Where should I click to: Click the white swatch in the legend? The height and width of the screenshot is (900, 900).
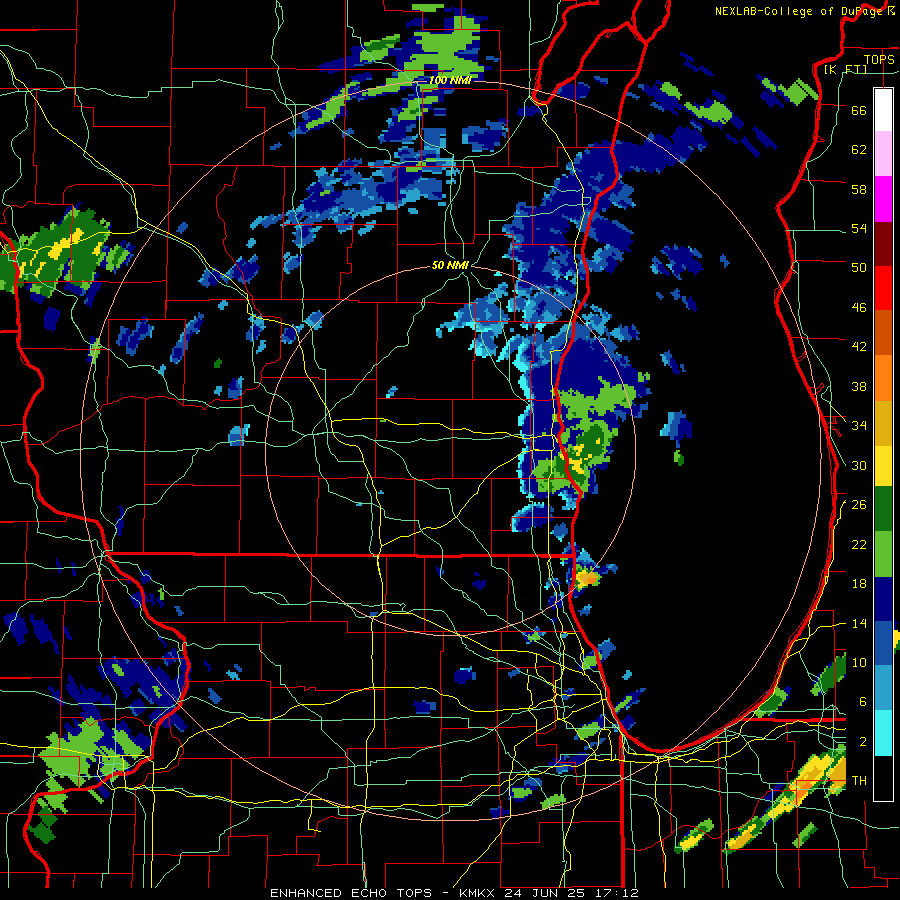point(883,110)
